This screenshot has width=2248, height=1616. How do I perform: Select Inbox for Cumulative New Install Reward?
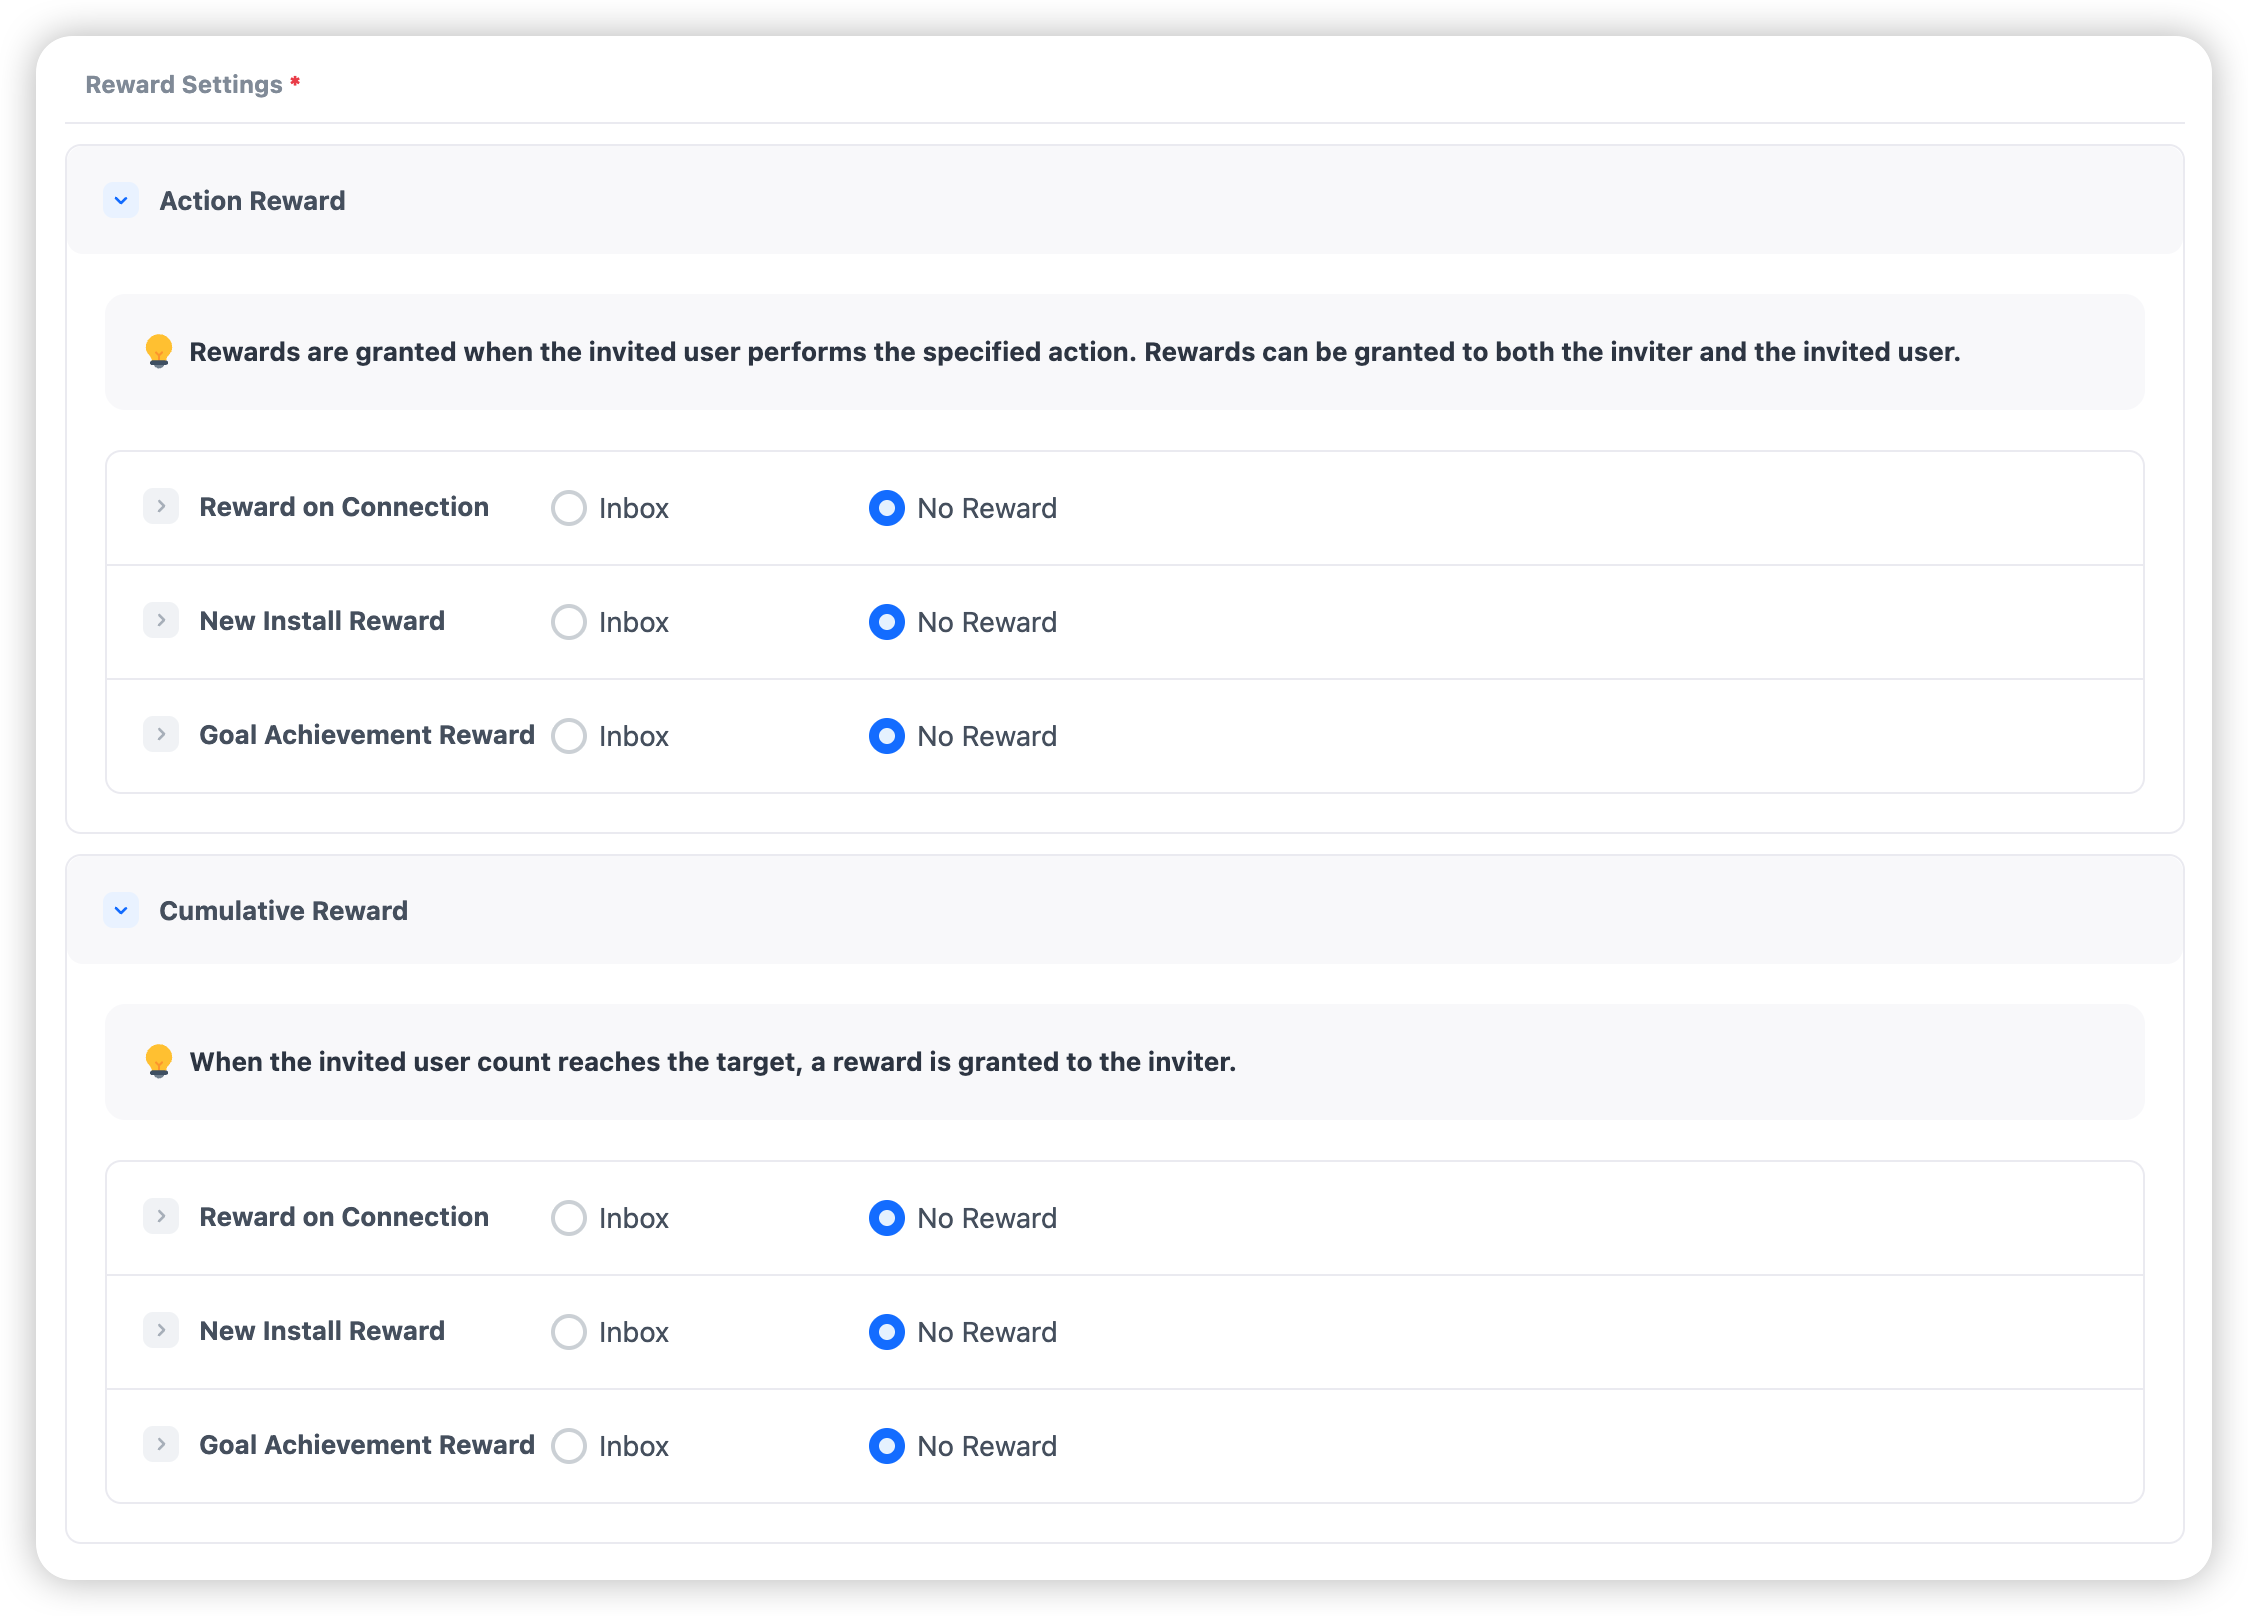pyautogui.click(x=569, y=1332)
